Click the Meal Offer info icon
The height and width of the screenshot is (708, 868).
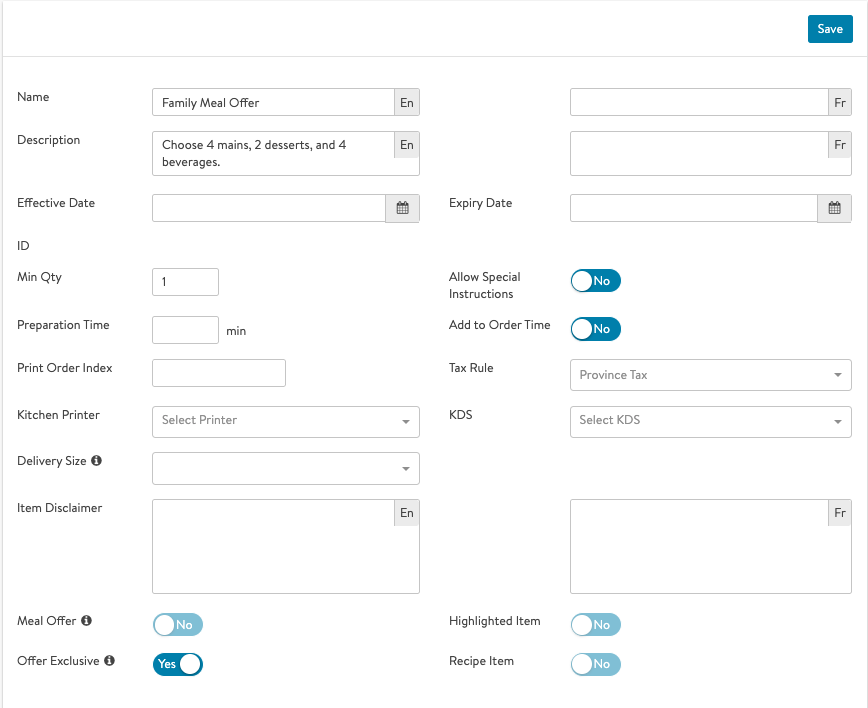[x=86, y=621]
